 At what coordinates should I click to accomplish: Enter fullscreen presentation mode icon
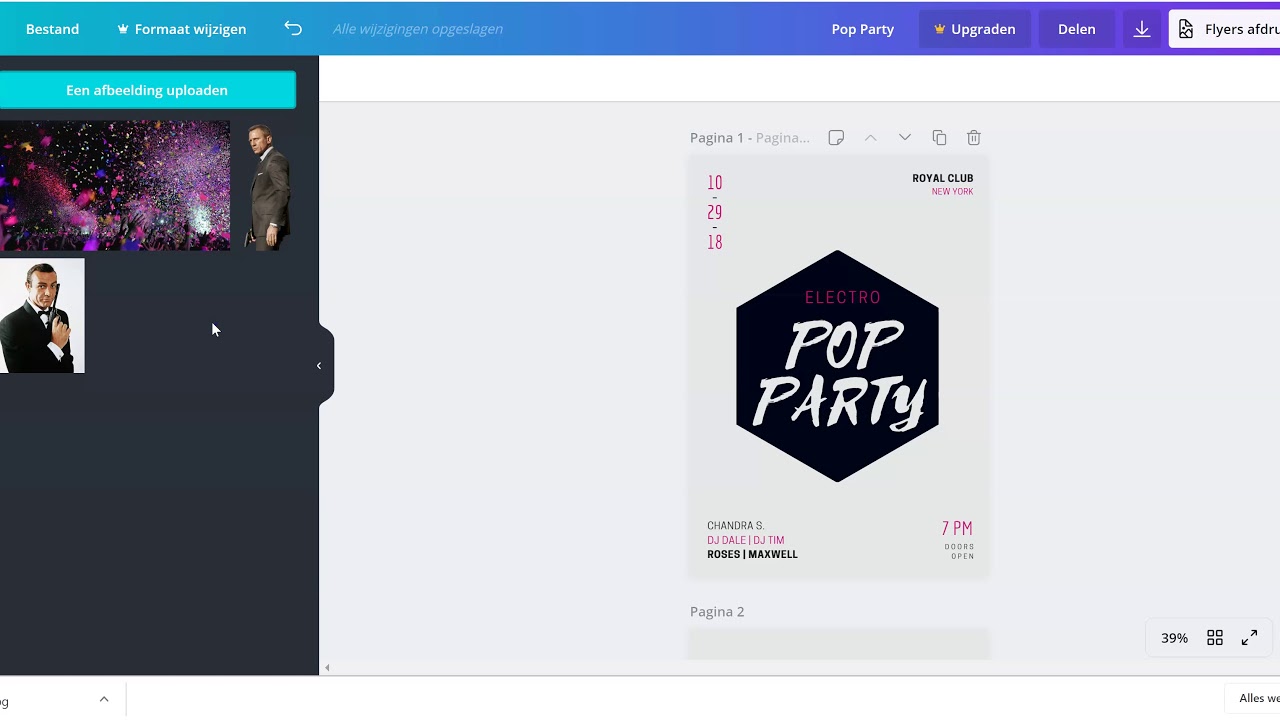click(1249, 638)
